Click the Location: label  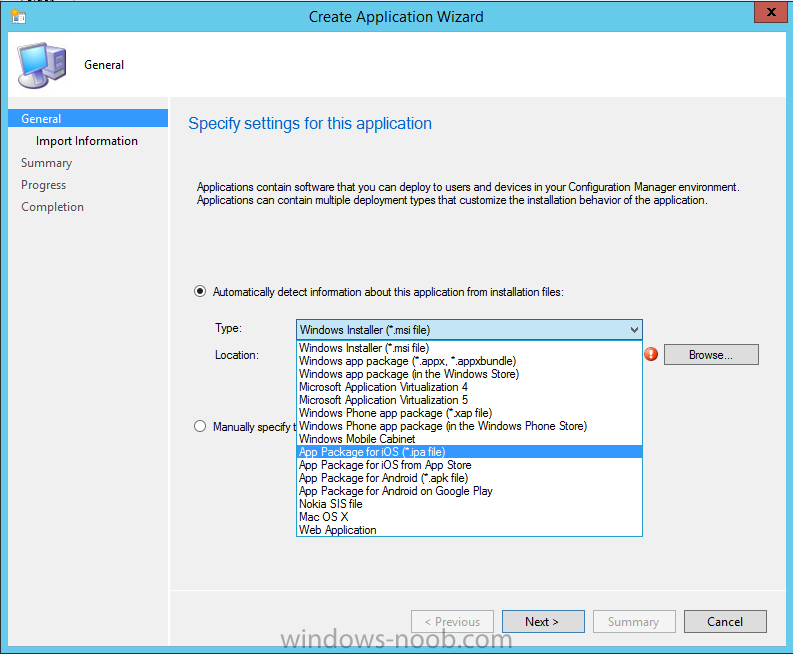(237, 355)
